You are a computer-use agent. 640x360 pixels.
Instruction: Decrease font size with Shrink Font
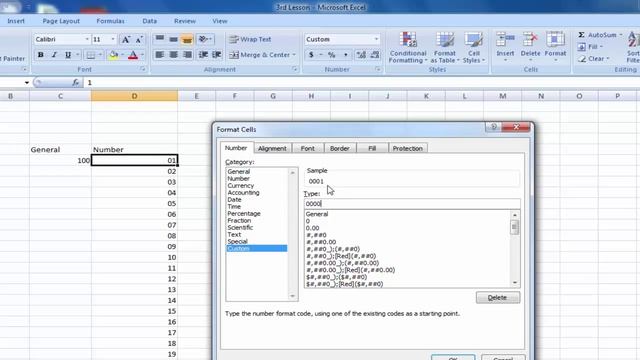(139, 40)
